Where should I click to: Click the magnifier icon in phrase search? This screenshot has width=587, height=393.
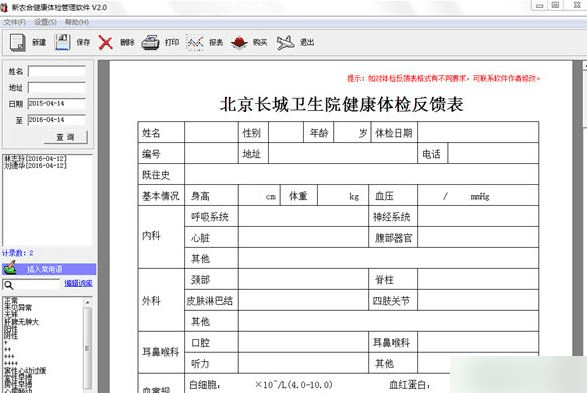[9, 285]
